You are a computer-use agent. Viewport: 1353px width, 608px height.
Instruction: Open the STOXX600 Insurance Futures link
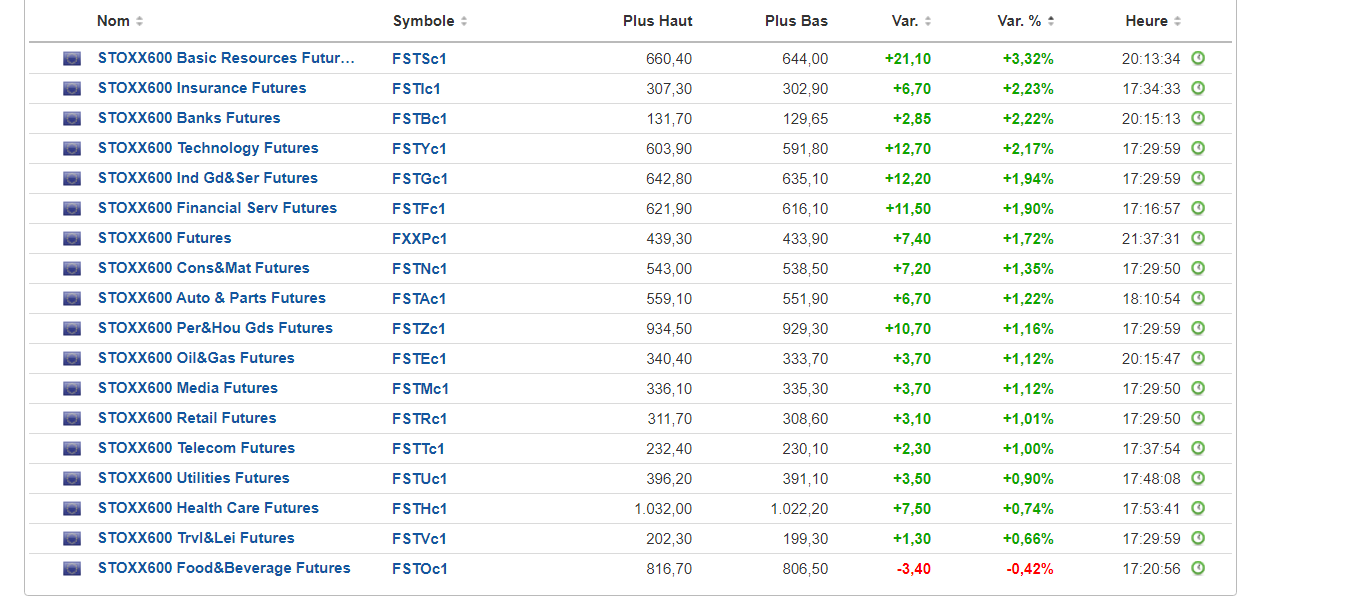pyautogui.click(x=202, y=88)
